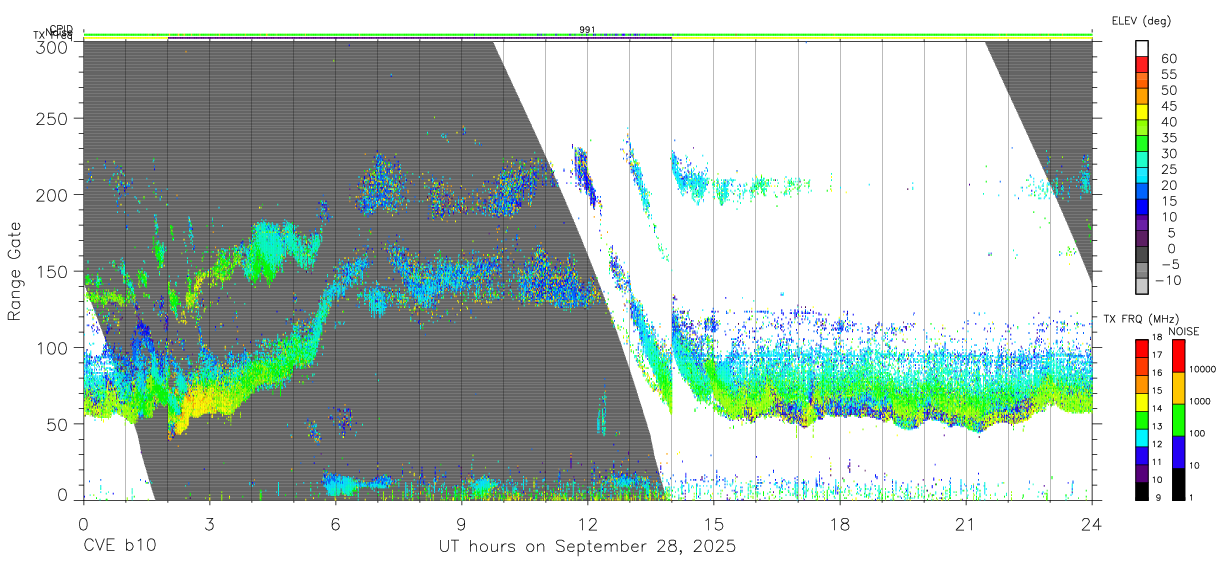1228x567 pixels.
Task: Select the yellow 40–45 swatch on the ELEV colorbar
Action: pos(1141,112)
